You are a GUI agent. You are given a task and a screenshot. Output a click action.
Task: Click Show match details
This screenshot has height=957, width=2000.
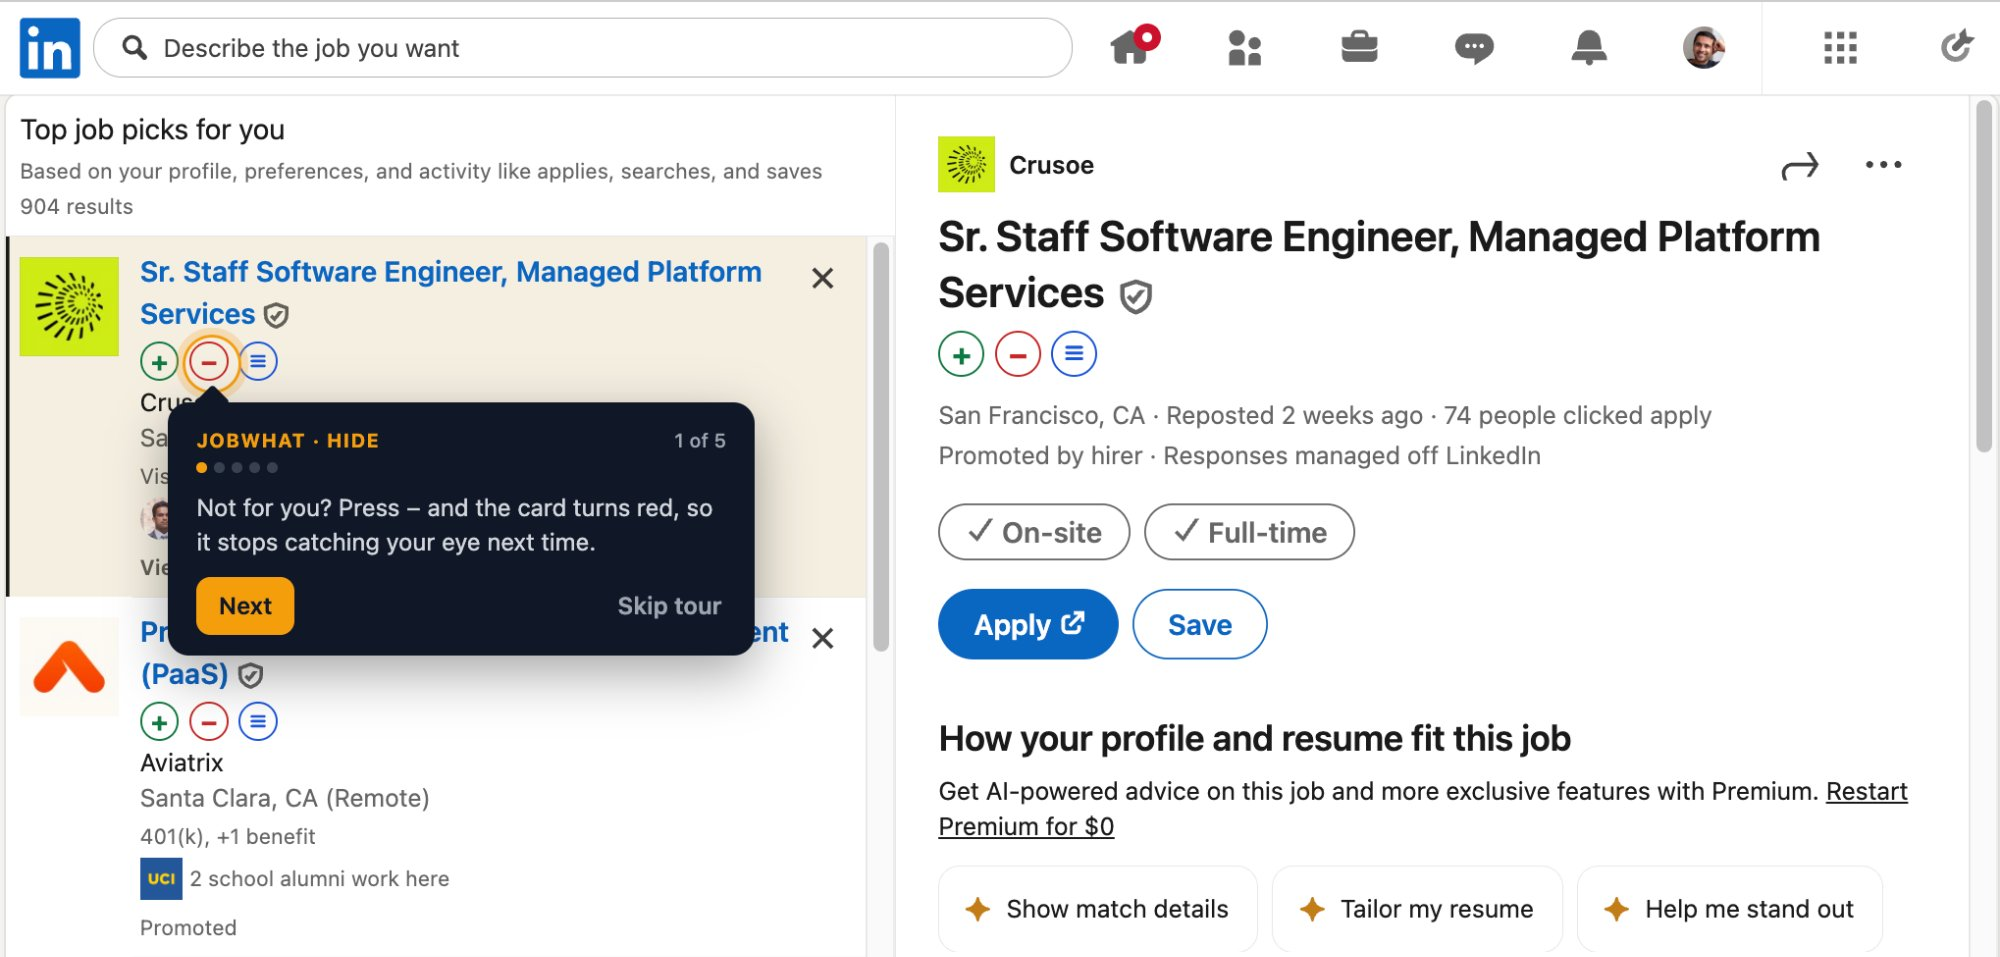pyautogui.click(x=1098, y=909)
